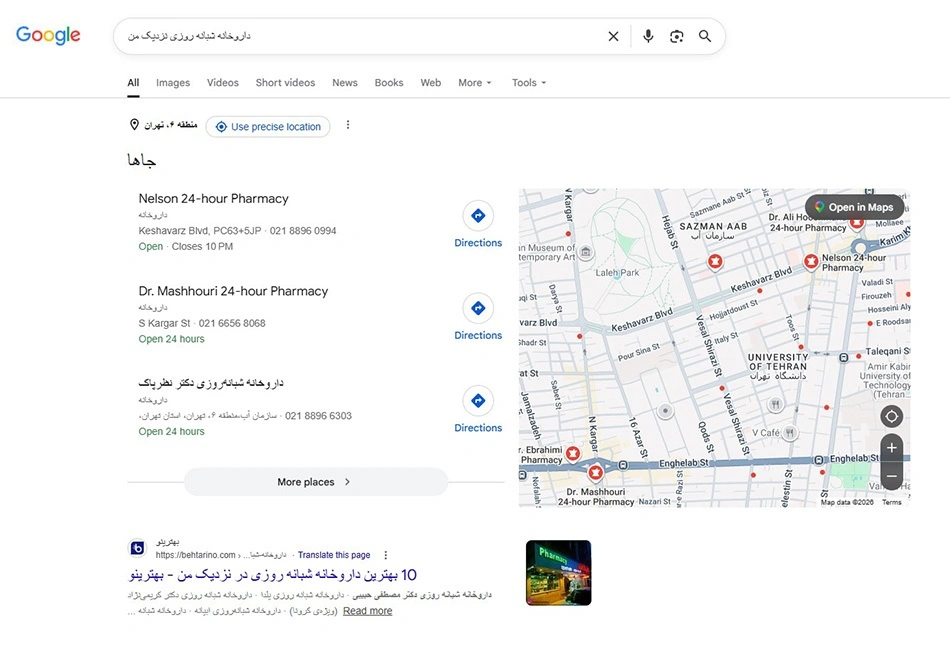Image resolution: width=950 pixels, height=650 pixels.
Task: Click the V Café restaurant icon on map
Action: click(789, 433)
